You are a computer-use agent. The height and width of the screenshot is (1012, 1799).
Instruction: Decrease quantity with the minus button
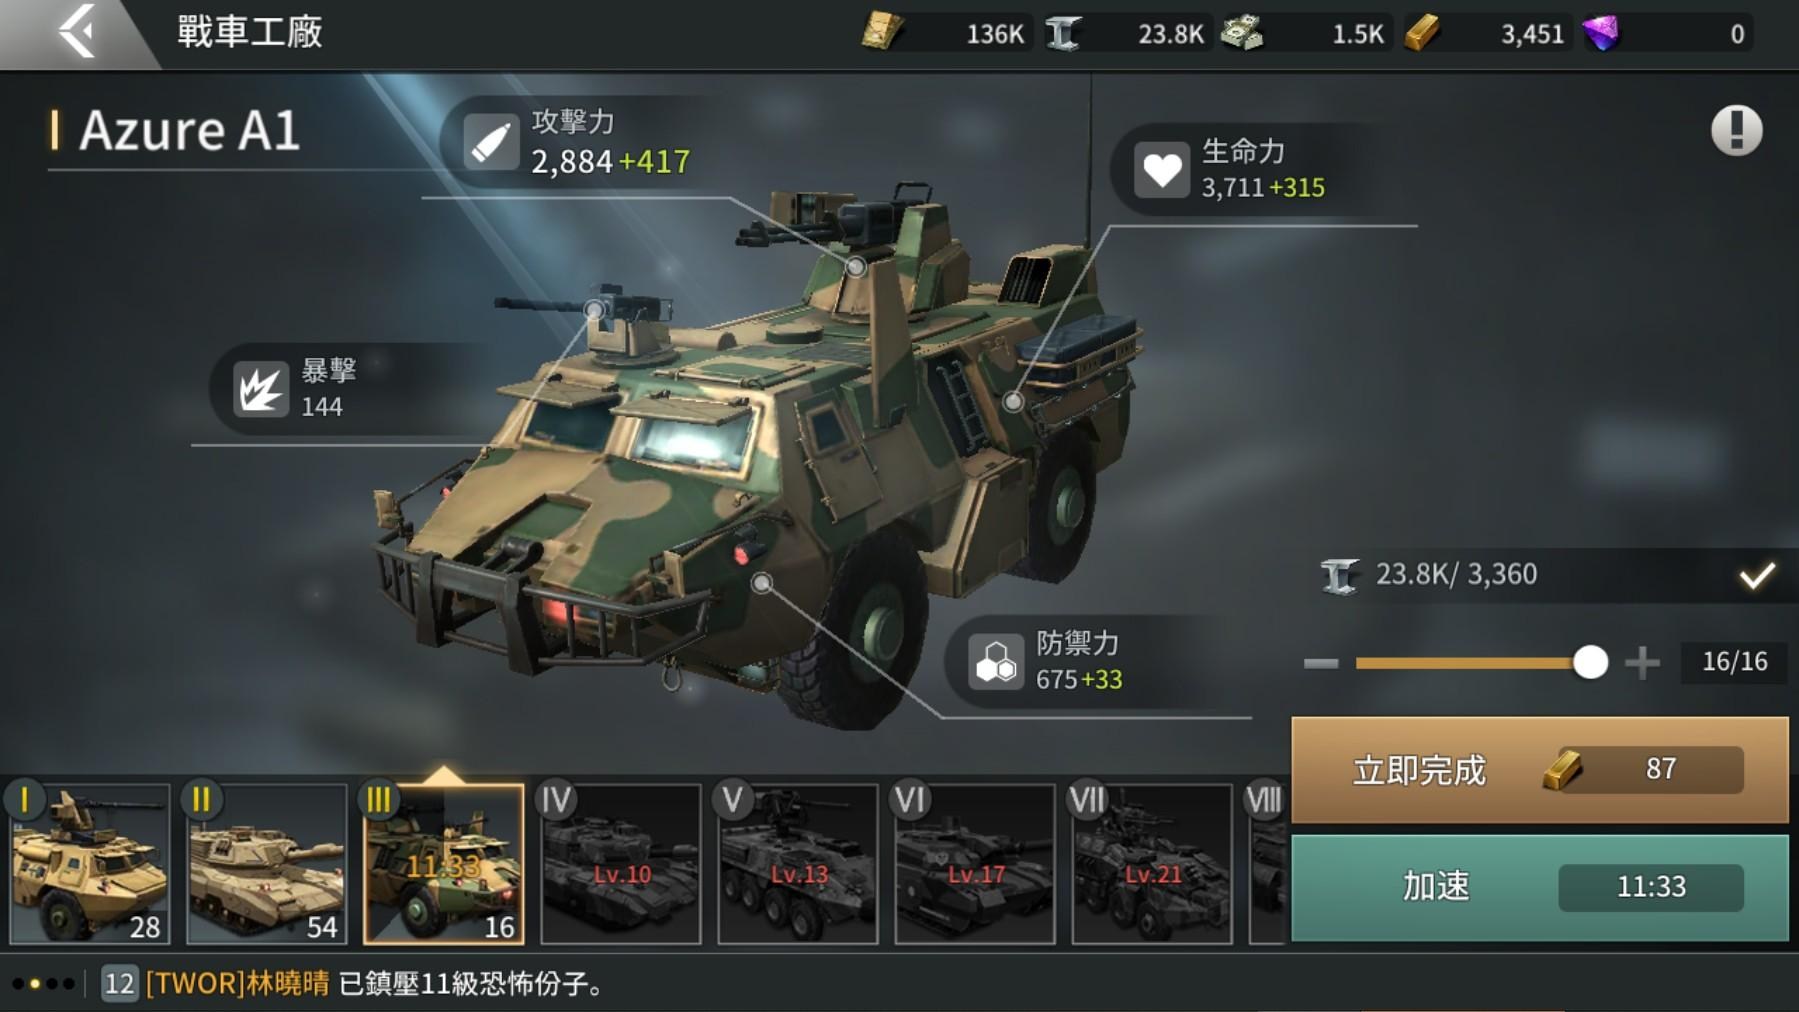coord(1321,663)
